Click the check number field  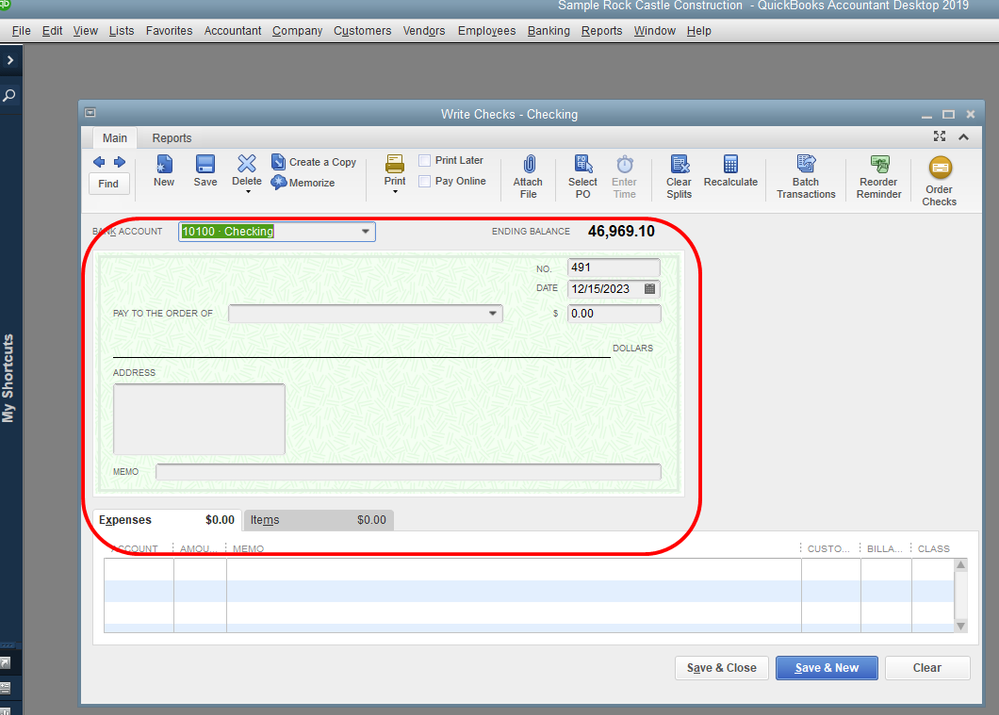[614, 268]
